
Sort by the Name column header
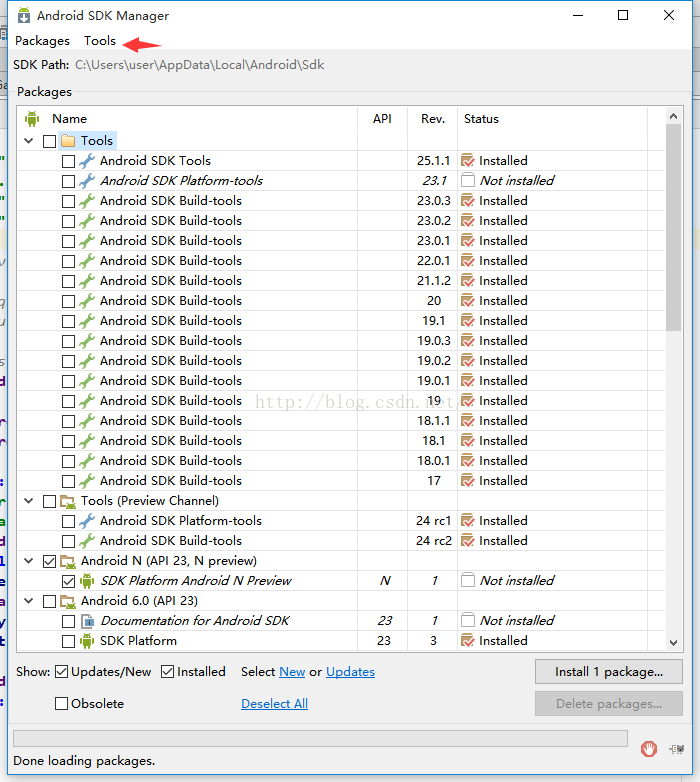coord(69,119)
